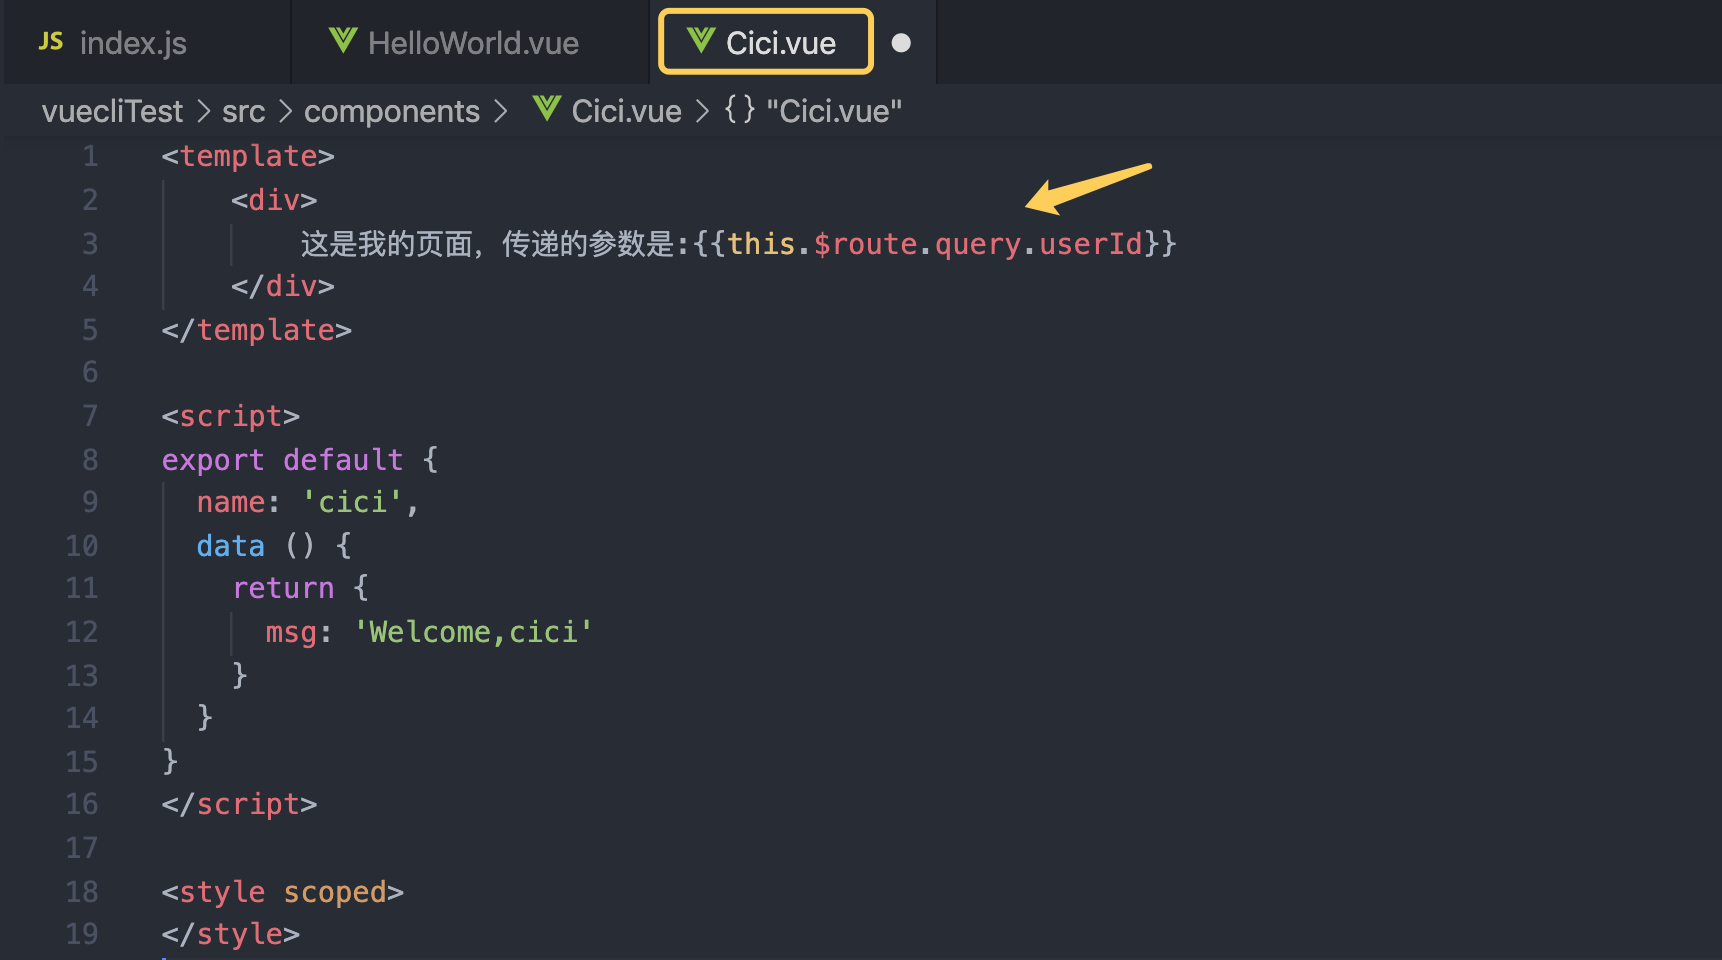Expand breadcrumb chevron after vuecliTest

(x=203, y=111)
